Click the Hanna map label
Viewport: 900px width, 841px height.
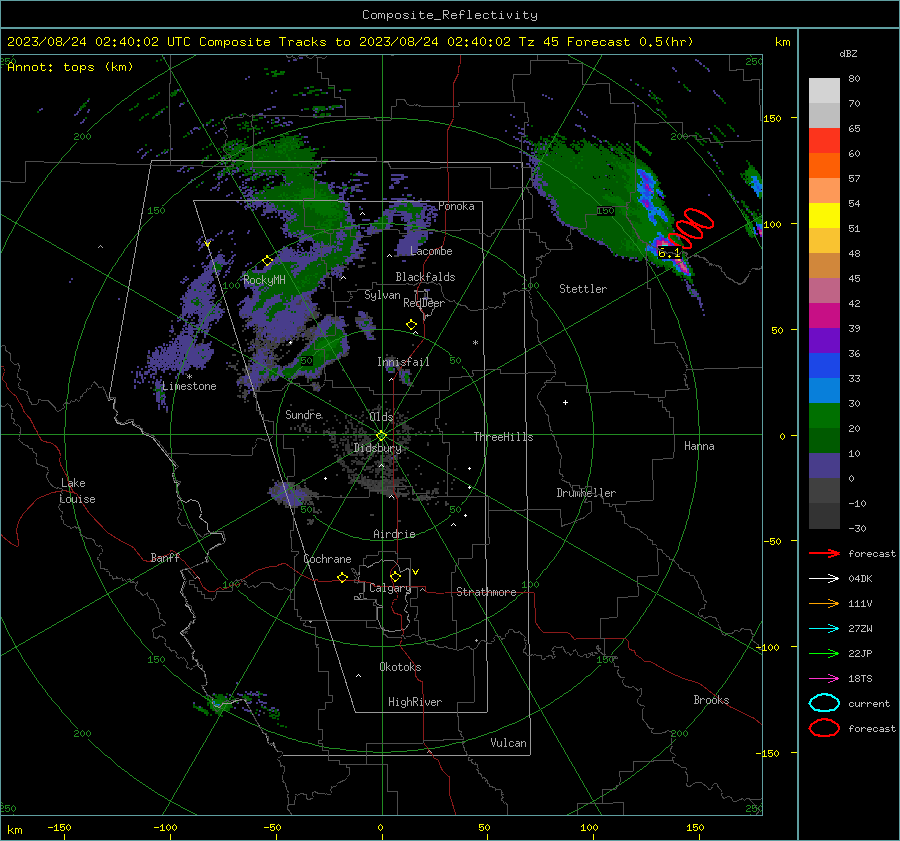[x=699, y=446]
